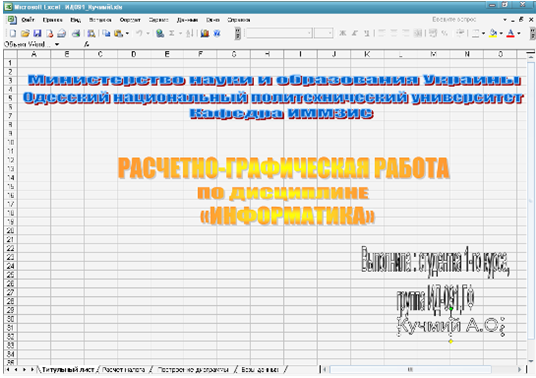
Task: Toggle bold formatting (Ж)
Action: tap(342, 33)
